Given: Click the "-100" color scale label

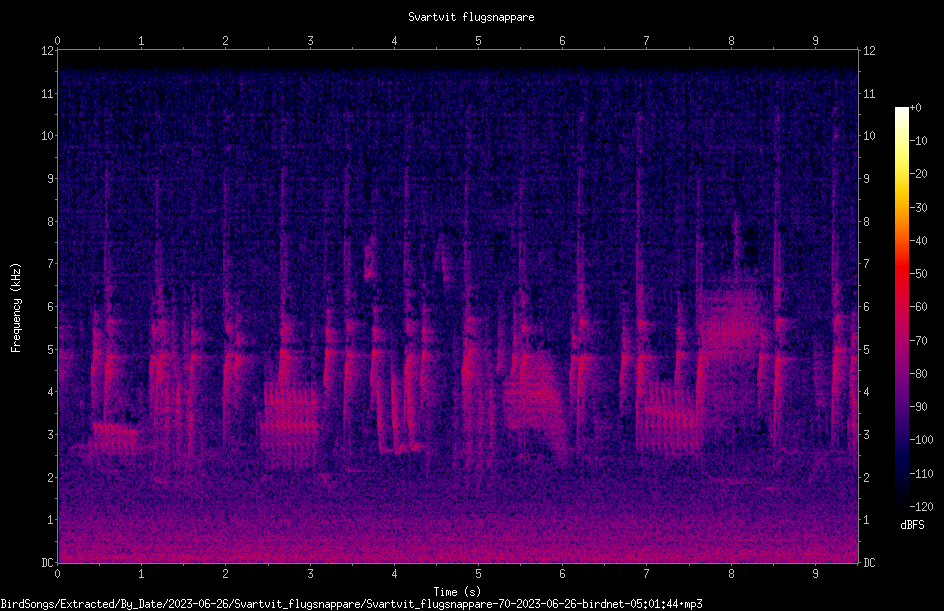Looking at the screenshot, I should point(922,440).
